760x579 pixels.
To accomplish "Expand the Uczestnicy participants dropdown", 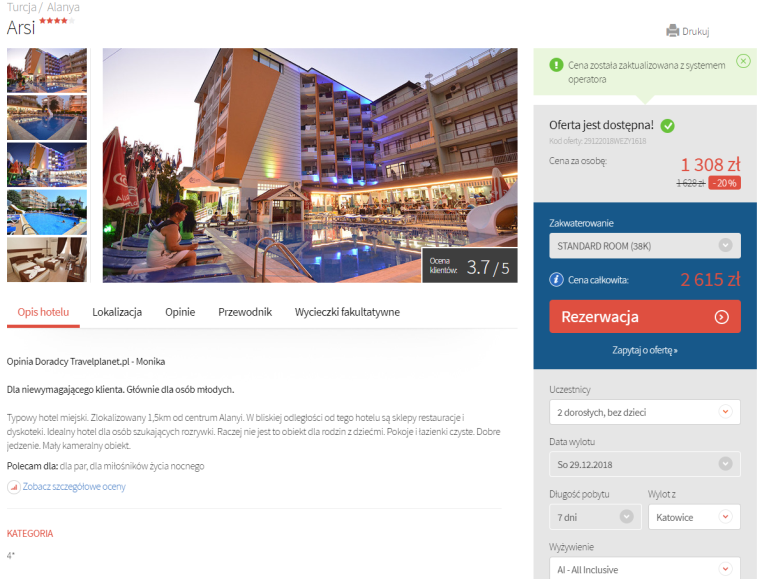I will tap(645, 412).
